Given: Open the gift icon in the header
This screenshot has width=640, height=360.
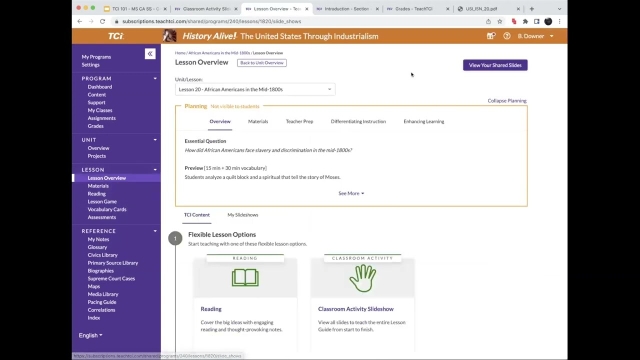Looking at the screenshot, I should coord(491,36).
